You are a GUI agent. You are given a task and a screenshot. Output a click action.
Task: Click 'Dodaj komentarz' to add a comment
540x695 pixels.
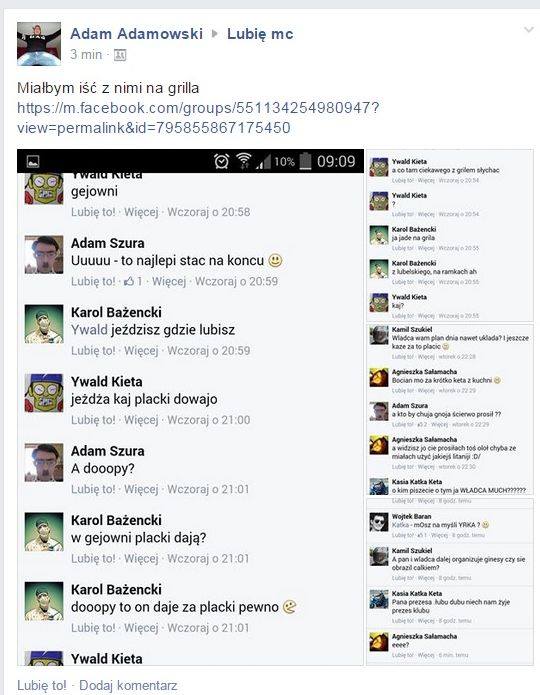(x=128, y=685)
